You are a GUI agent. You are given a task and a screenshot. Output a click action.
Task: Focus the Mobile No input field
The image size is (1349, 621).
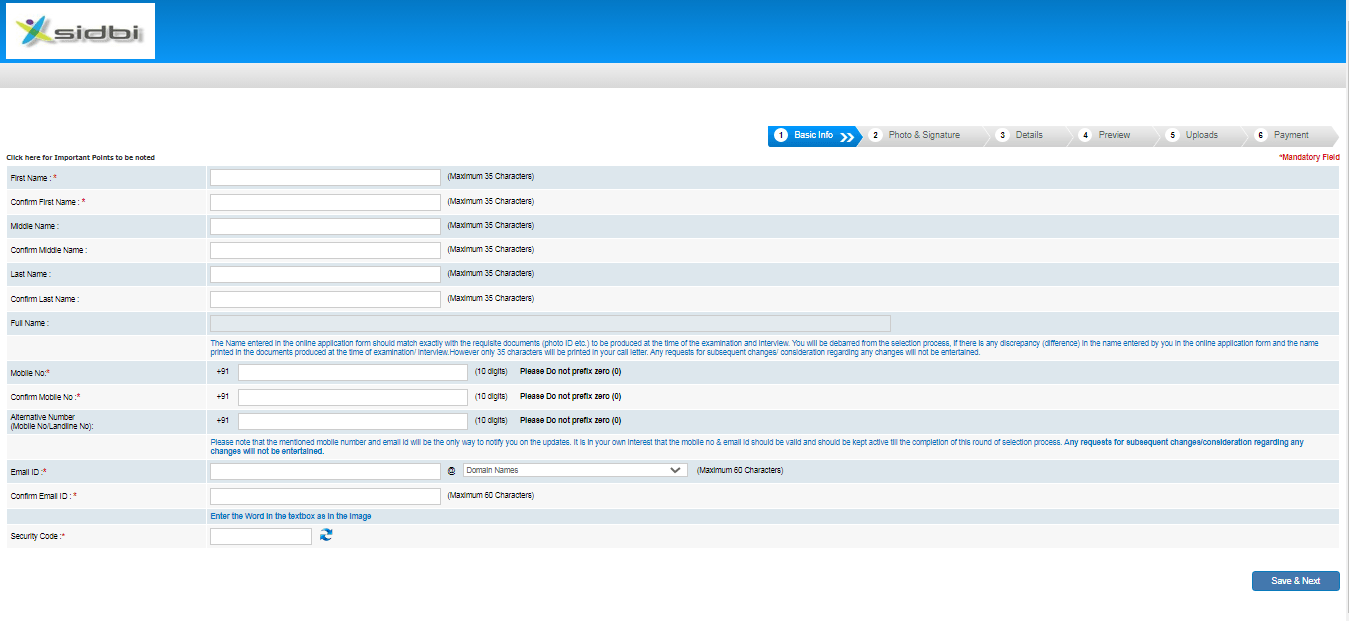click(352, 372)
